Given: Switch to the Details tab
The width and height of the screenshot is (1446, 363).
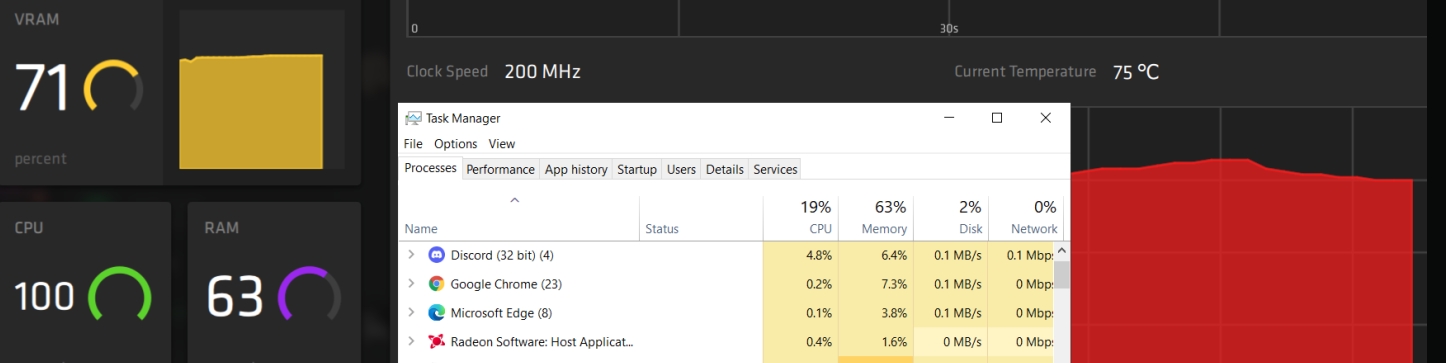Looking at the screenshot, I should (725, 170).
